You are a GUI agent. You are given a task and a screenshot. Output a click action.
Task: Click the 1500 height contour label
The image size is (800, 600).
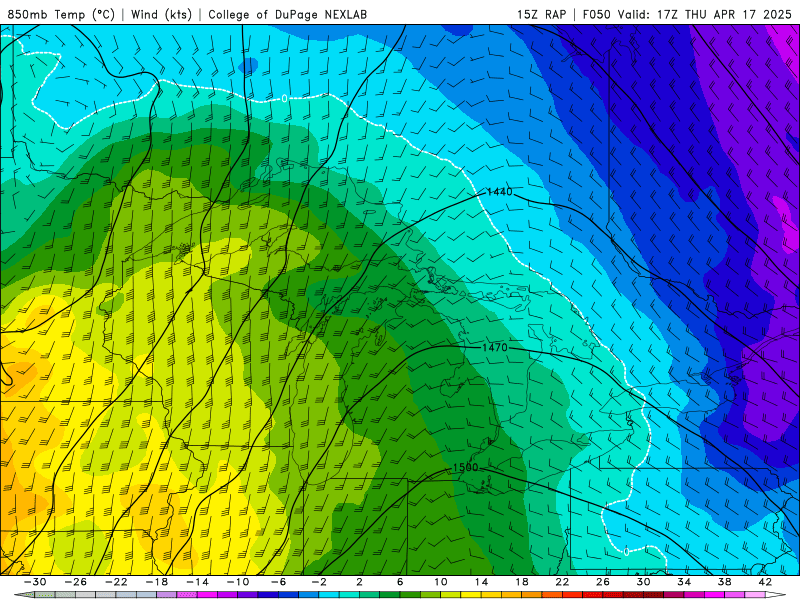pyautogui.click(x=465, y=467)
